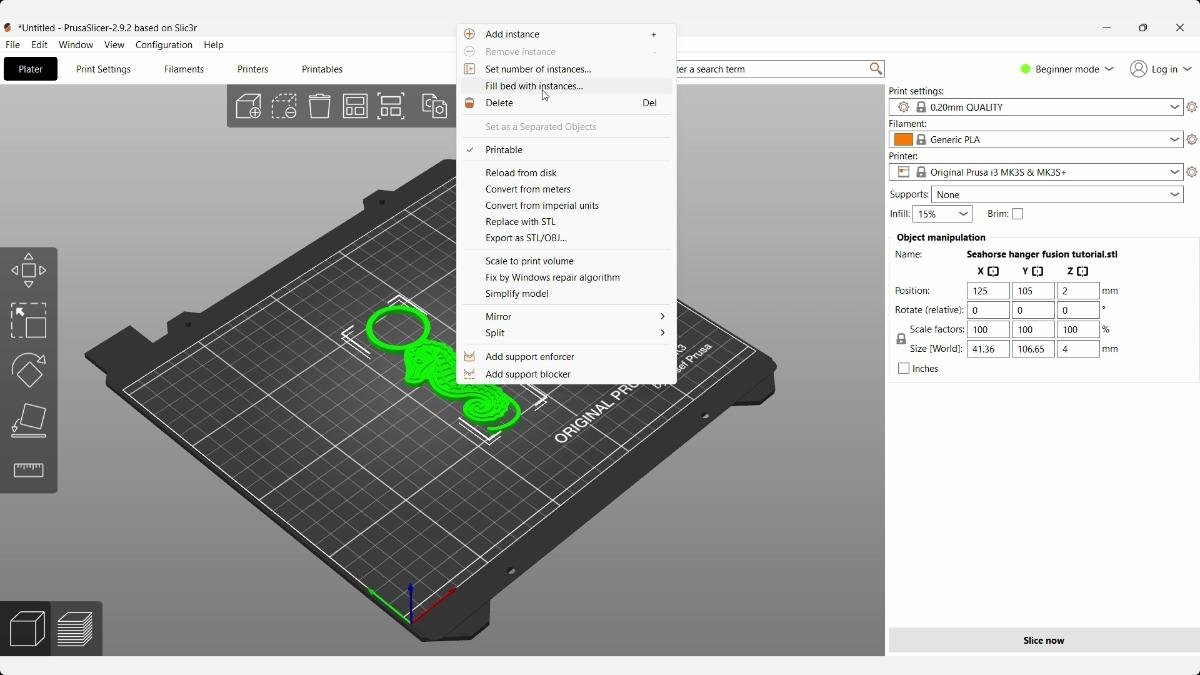
Task: Switch to 3D editor view cube icon
Action: click(x=27, y=629)
